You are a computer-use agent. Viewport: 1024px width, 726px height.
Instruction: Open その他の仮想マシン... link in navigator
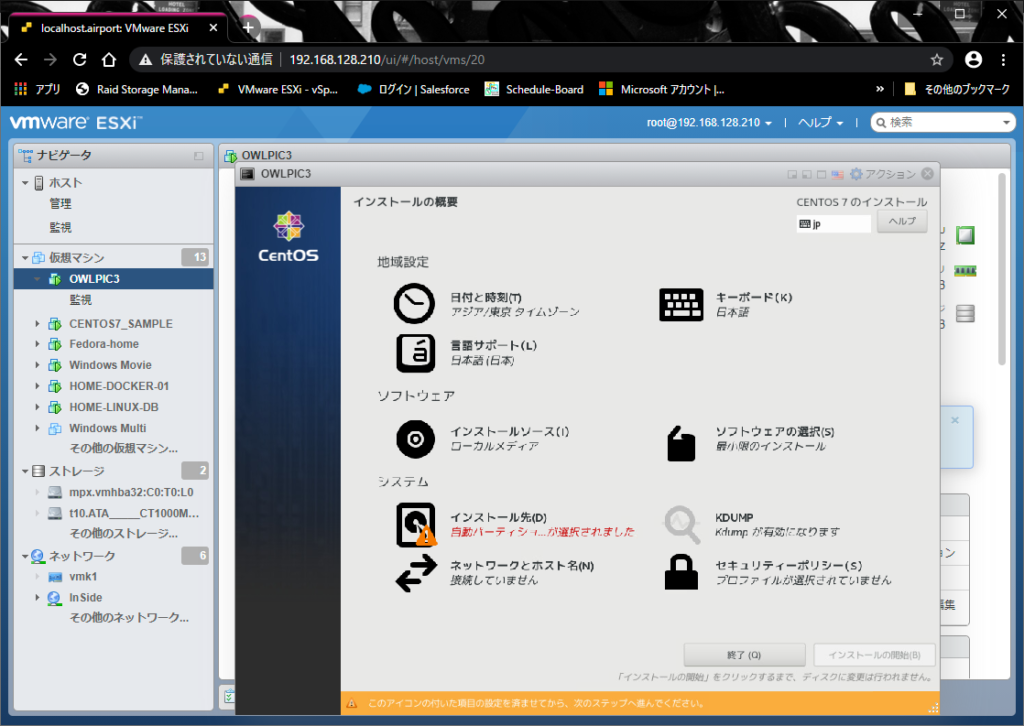[x=123, y=449]
